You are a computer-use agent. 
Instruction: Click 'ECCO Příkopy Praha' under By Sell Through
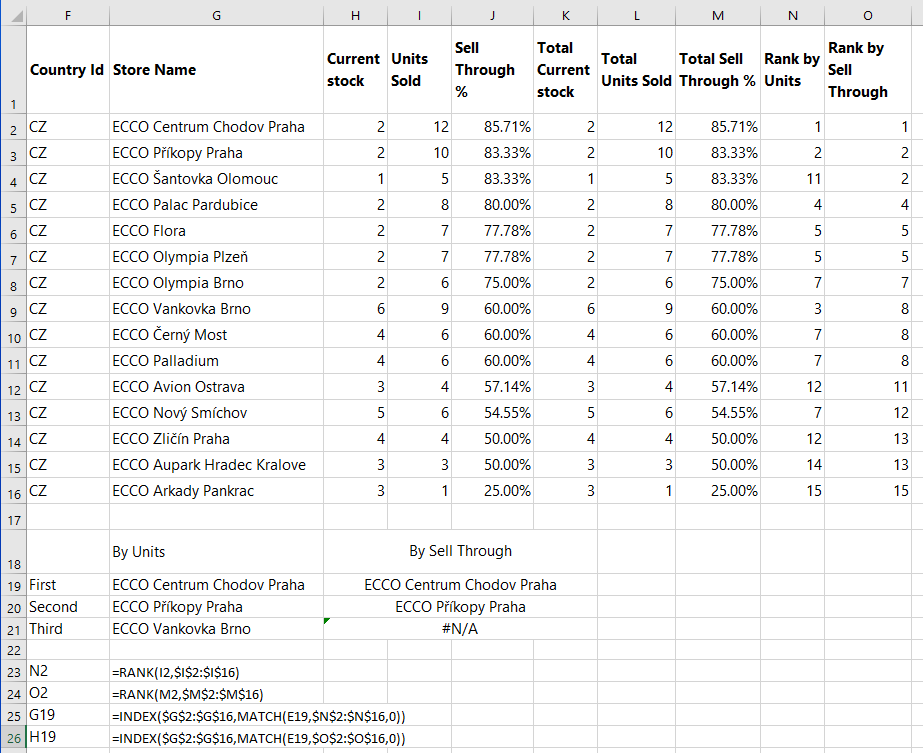click(460, 607)
